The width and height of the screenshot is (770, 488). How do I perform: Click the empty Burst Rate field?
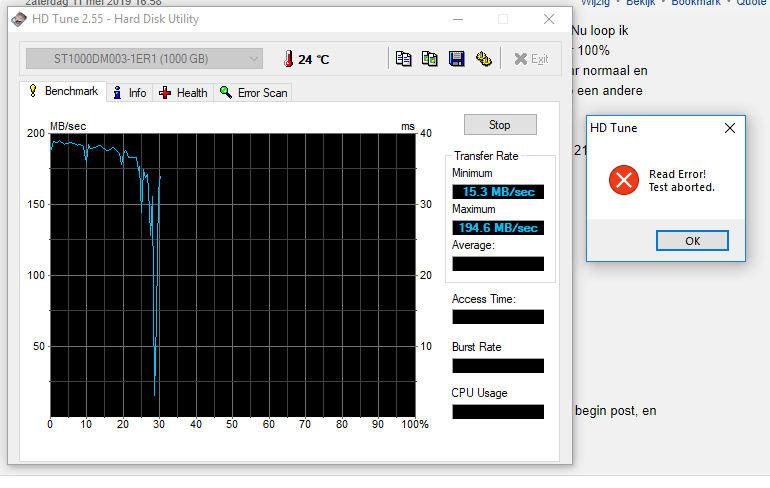(x=498, y=366)
